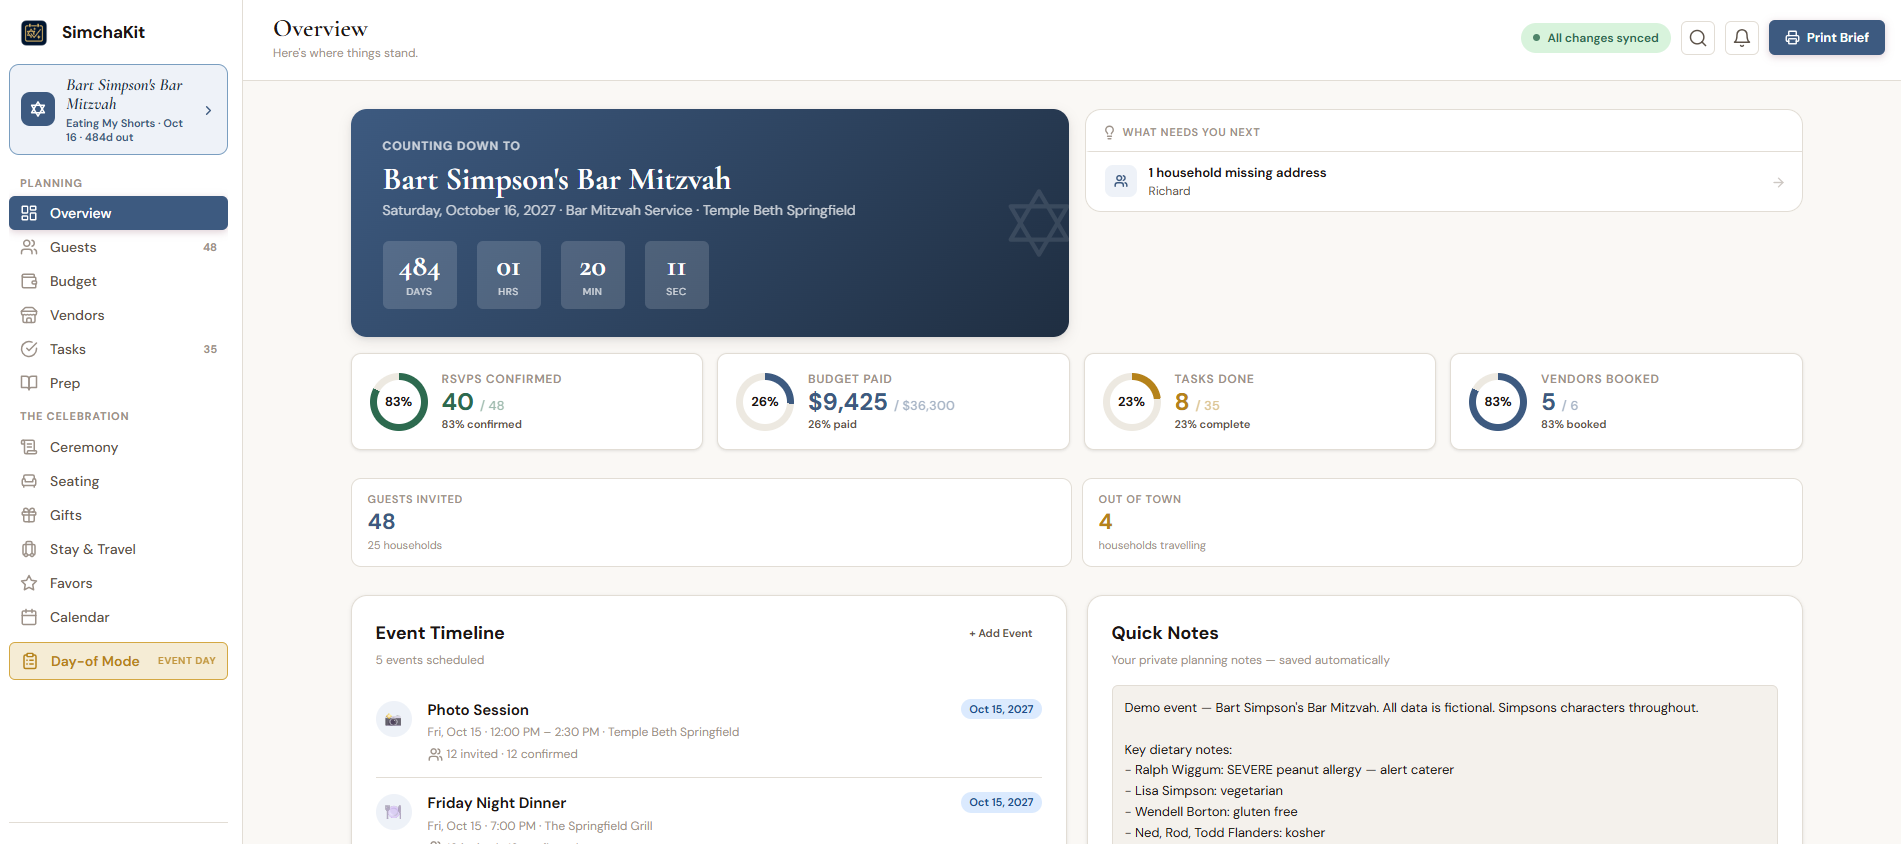Click the Guests count badge 48
The image size is (1901, 844).
(x=210, y=247)
